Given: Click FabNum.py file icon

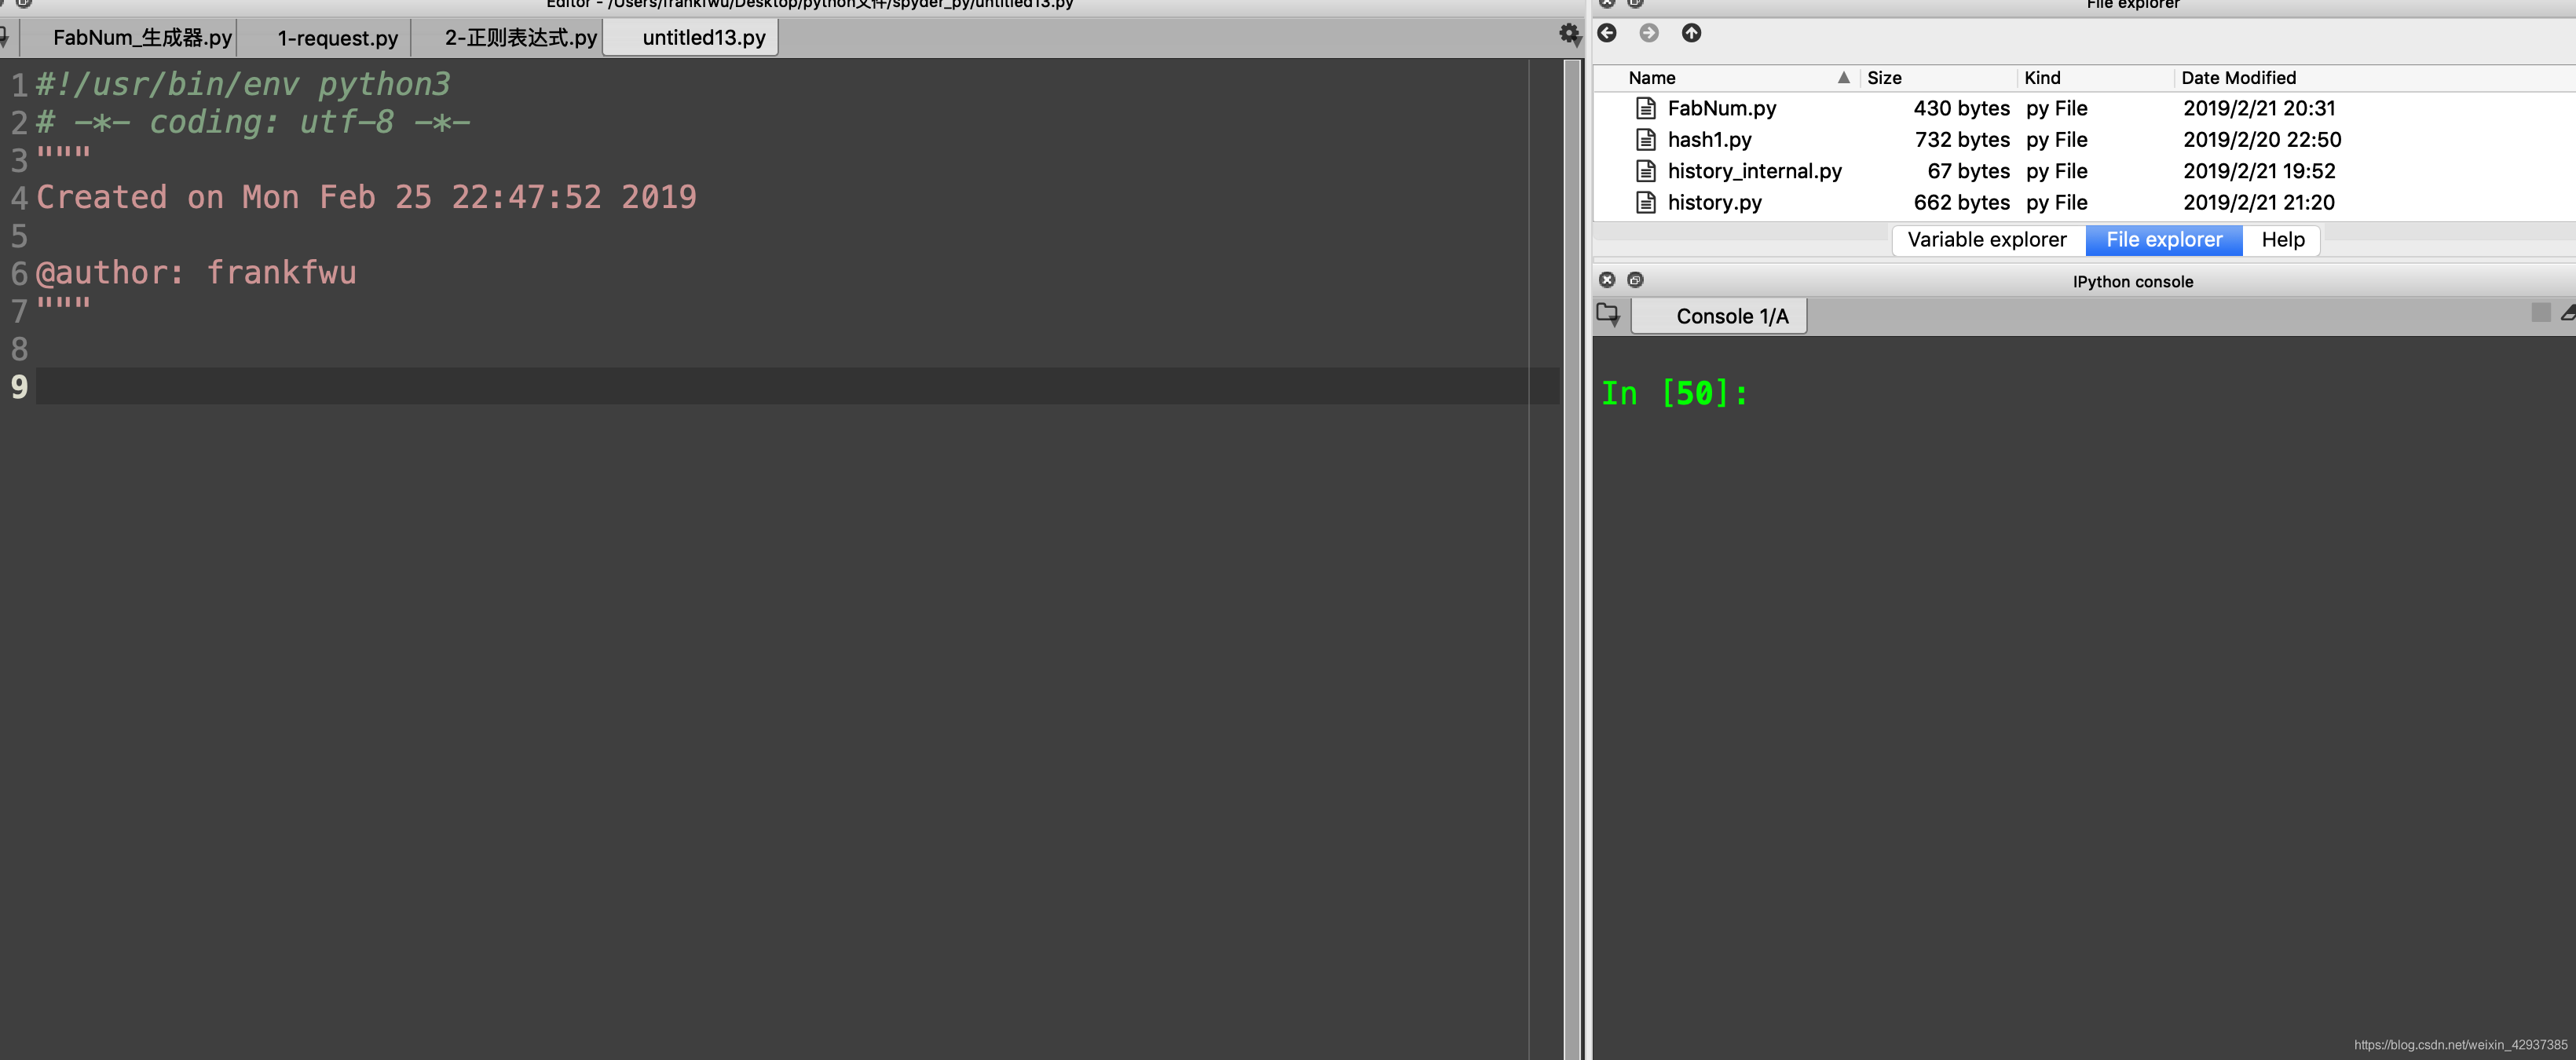Looking at the screenshot, I should (x=1645, y=108).
